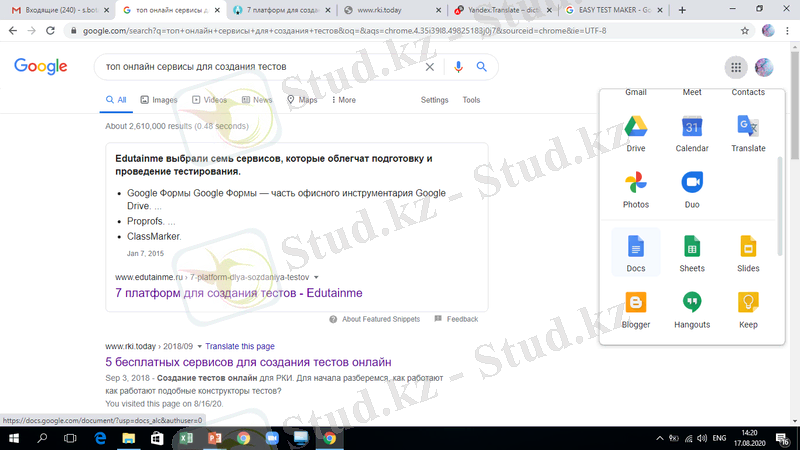This screenshot has width=800, height=450.
Task: Open Translate from apps panel
Action: pyautogui.click(x=748, y=134)
